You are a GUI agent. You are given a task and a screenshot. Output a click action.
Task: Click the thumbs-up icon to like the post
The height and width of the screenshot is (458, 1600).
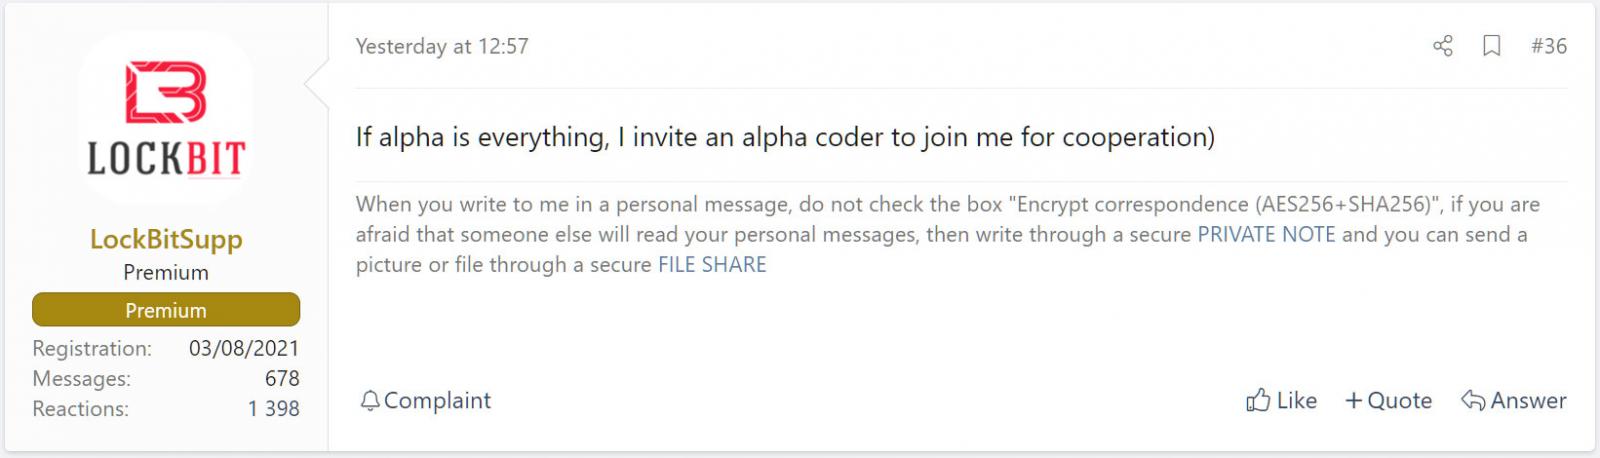(1258, 401)
